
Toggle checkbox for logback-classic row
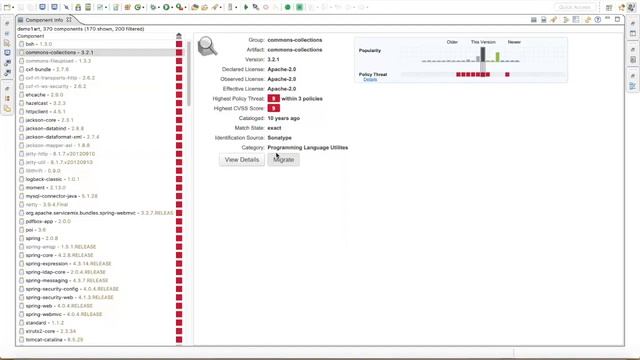(x=21, y=179)
